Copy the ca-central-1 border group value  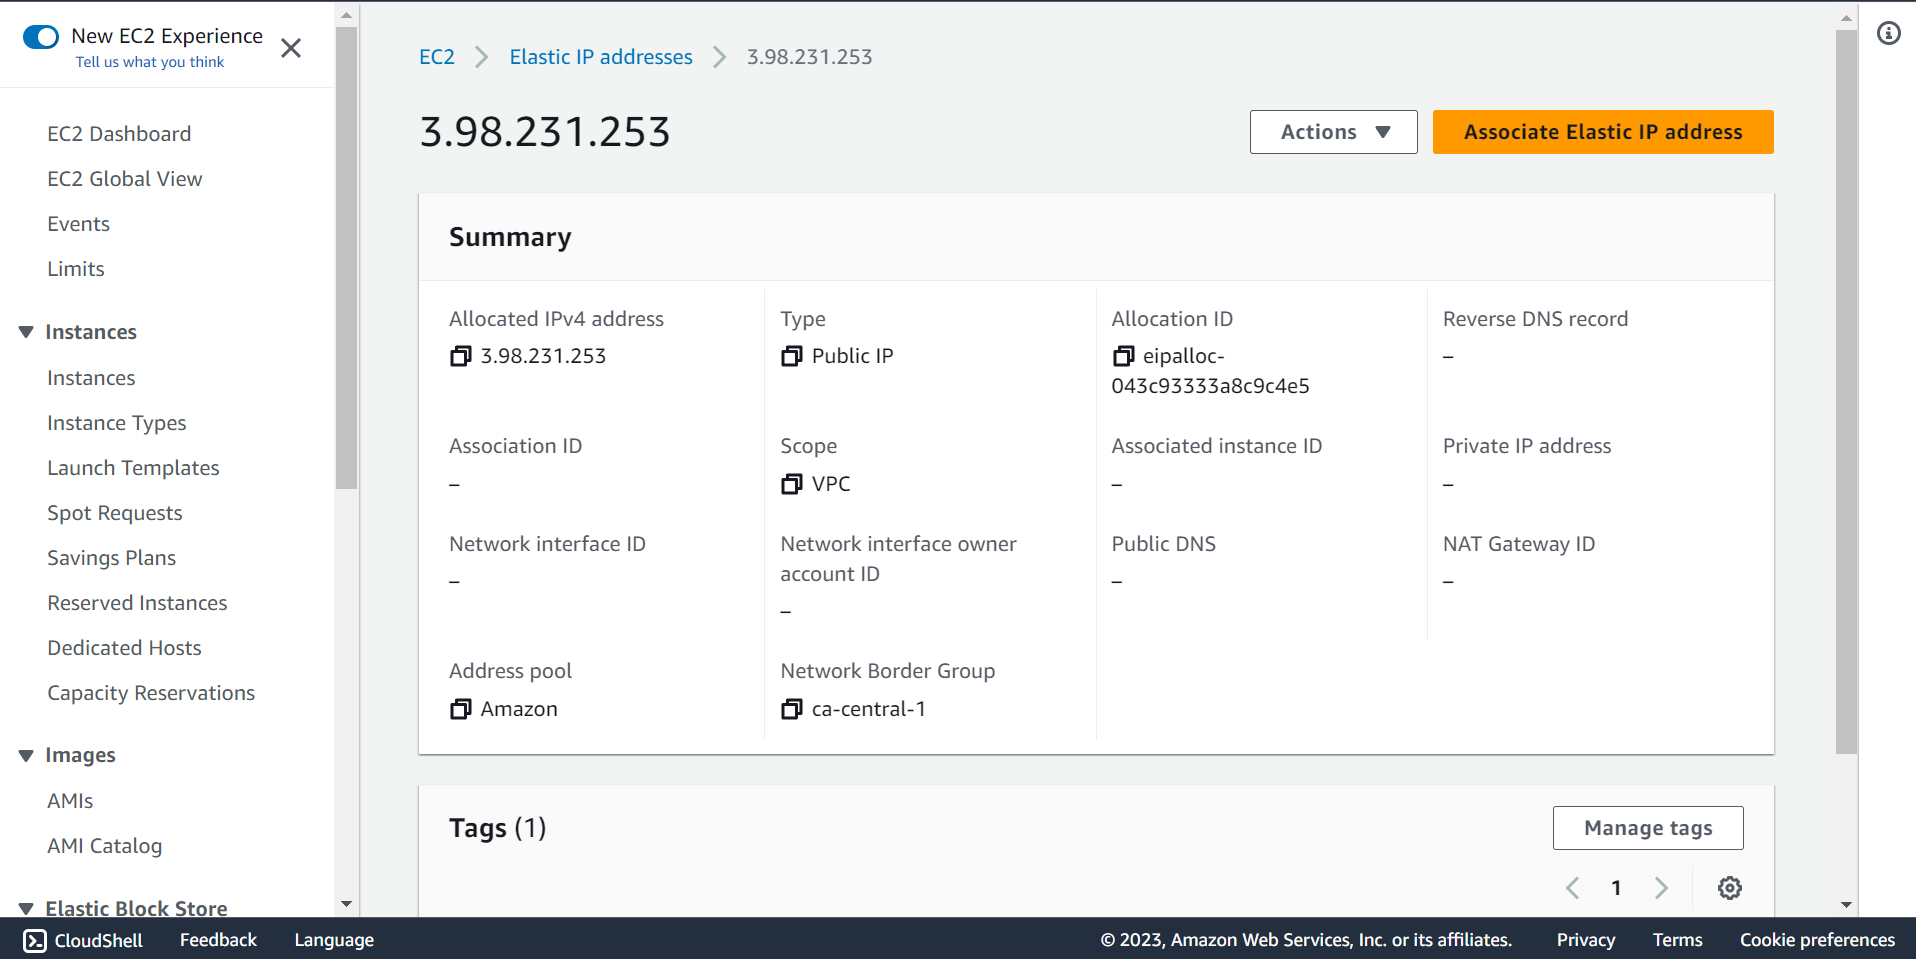(x=791, y=709)
